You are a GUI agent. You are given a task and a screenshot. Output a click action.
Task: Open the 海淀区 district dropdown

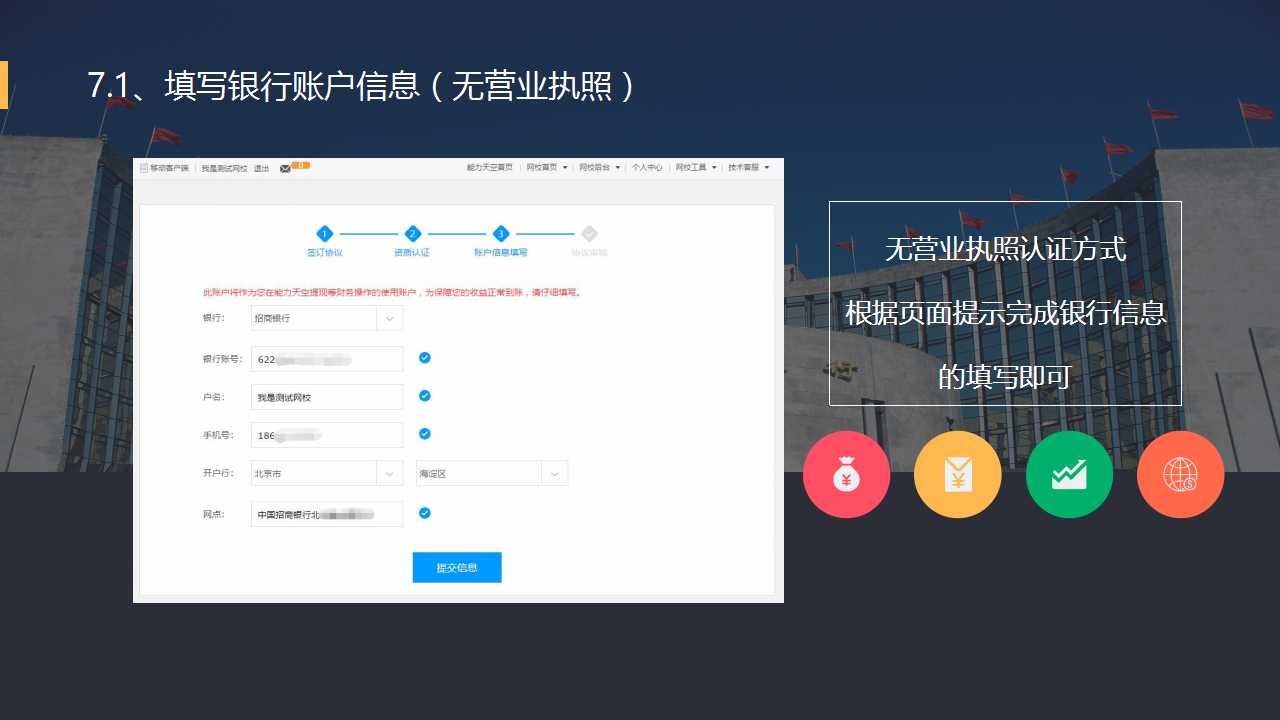554,474
